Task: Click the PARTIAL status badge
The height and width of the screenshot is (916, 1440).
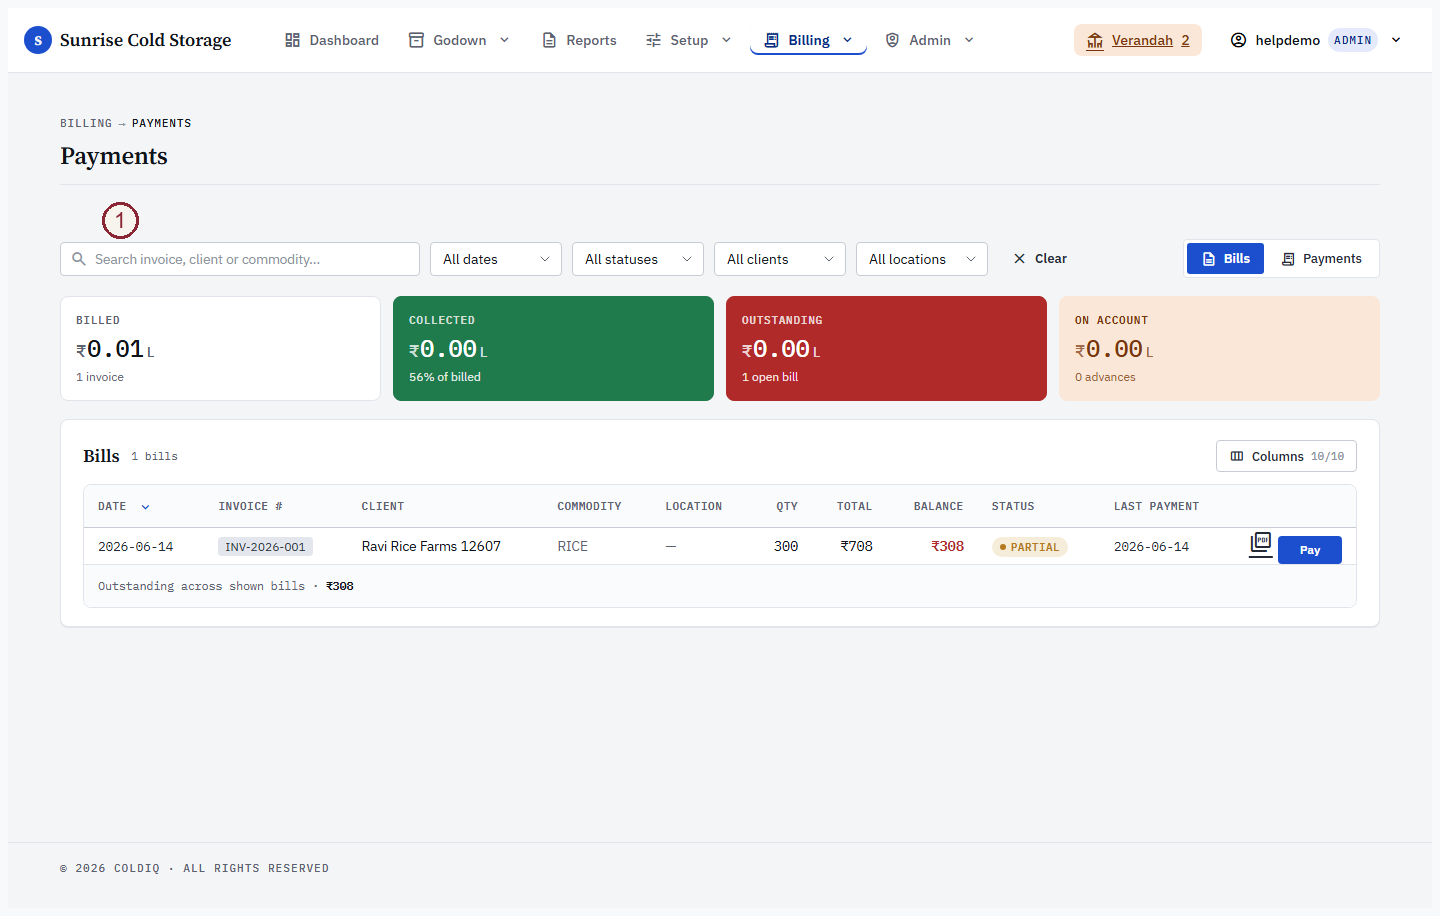Action: (x=1029, y=547)
